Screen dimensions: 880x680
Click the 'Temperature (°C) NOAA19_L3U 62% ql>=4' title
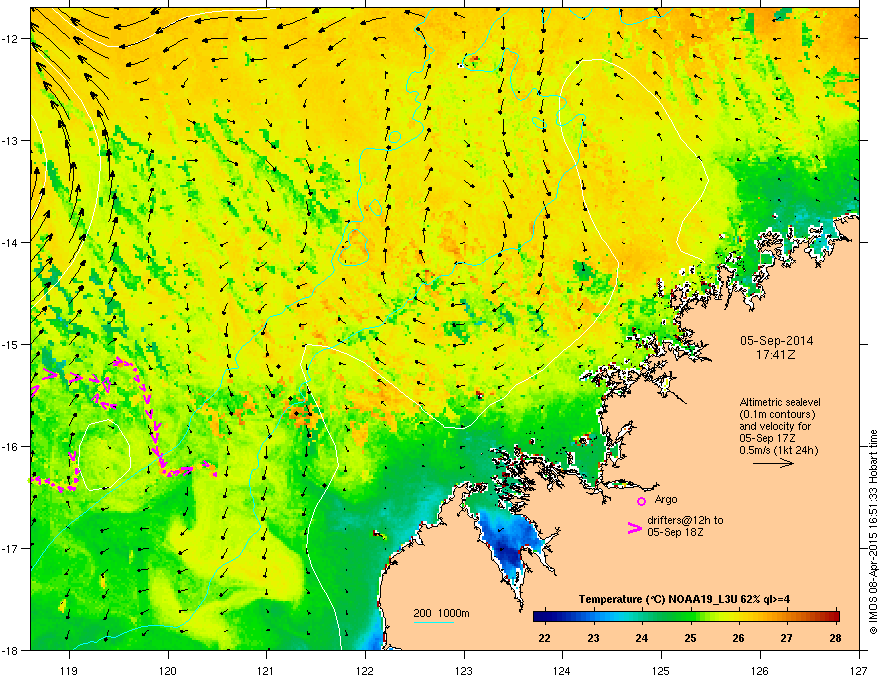click(684, 599)
